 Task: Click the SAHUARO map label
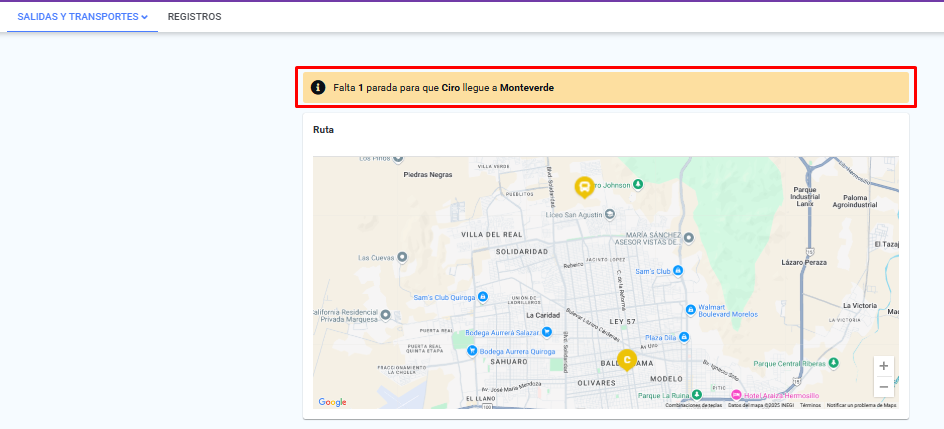click(509, 362)
